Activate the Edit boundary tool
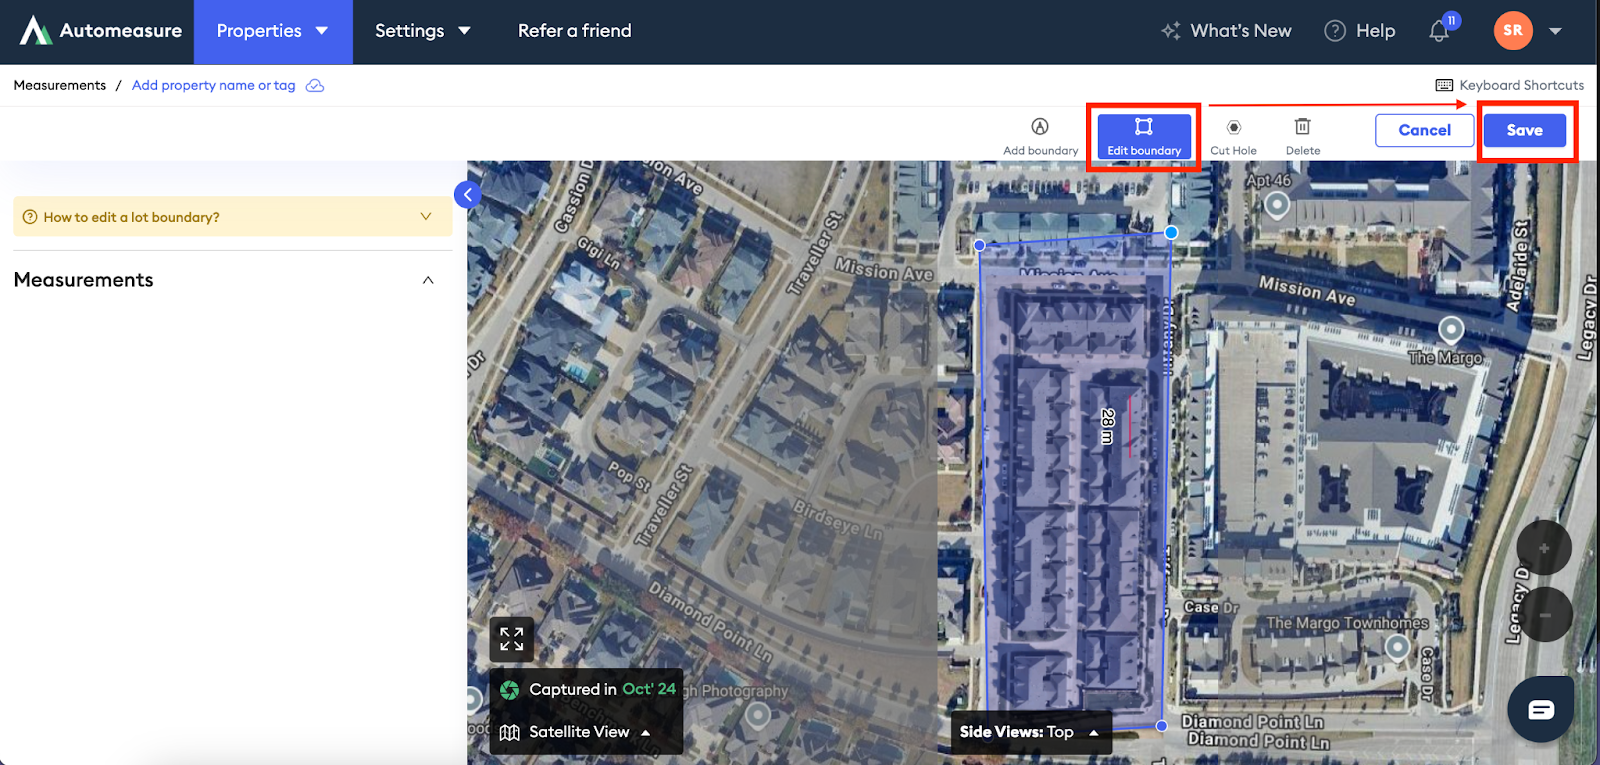This screenshot has width=1600, height=765. [x=1144, y=136]
